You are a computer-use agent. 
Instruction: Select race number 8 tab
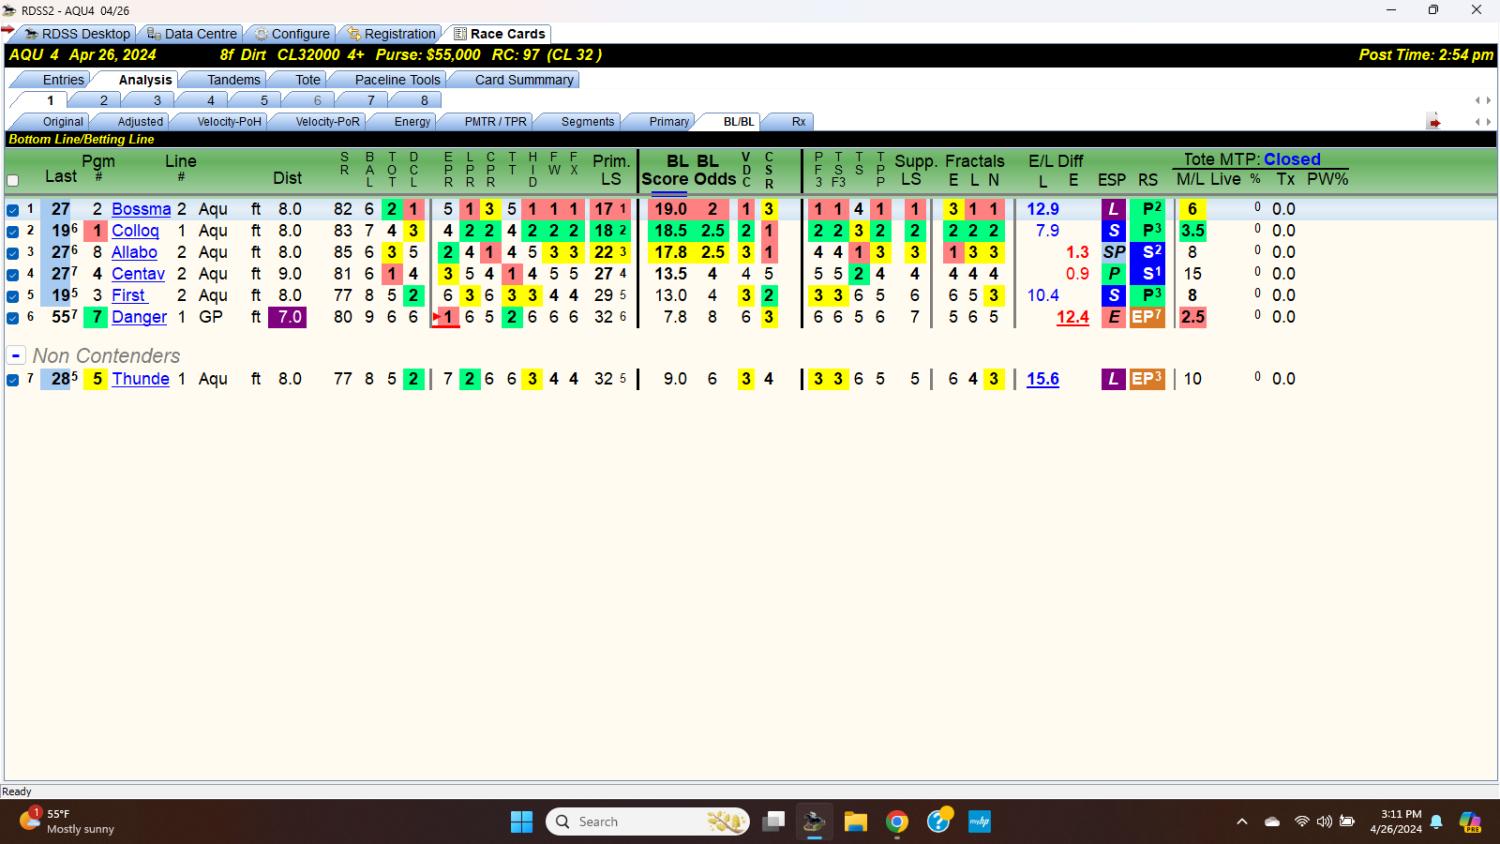(x=424, y=101)
